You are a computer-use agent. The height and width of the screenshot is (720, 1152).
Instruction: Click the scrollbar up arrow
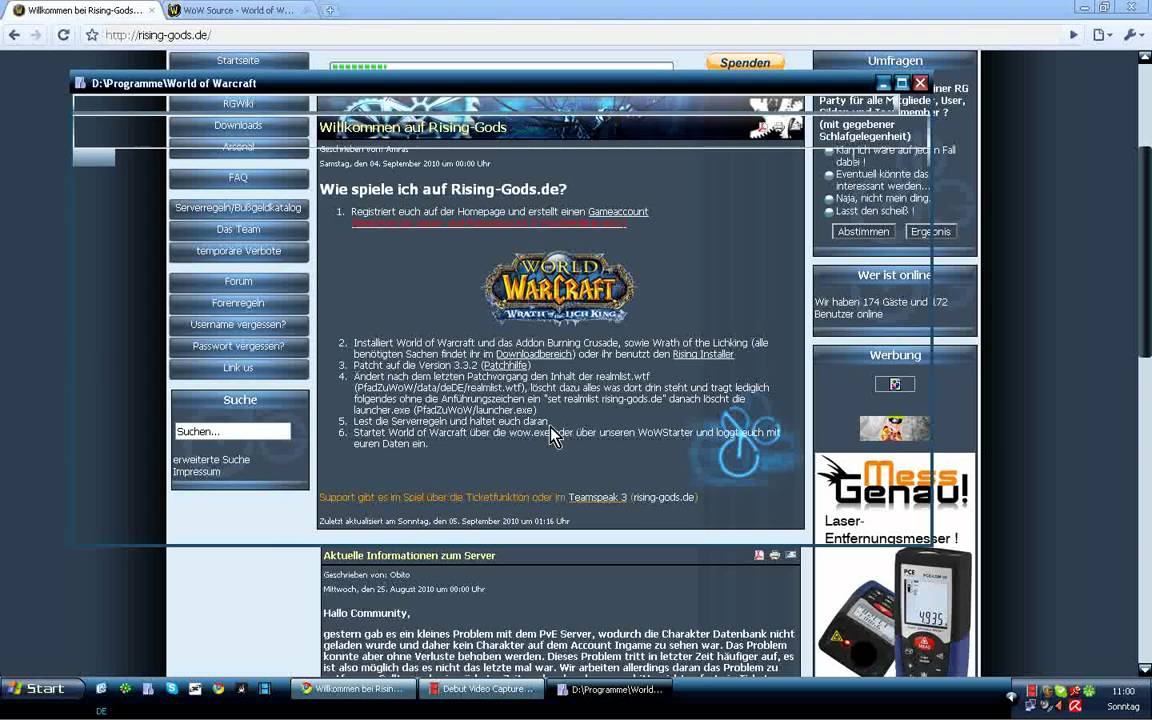[1144, 57]
